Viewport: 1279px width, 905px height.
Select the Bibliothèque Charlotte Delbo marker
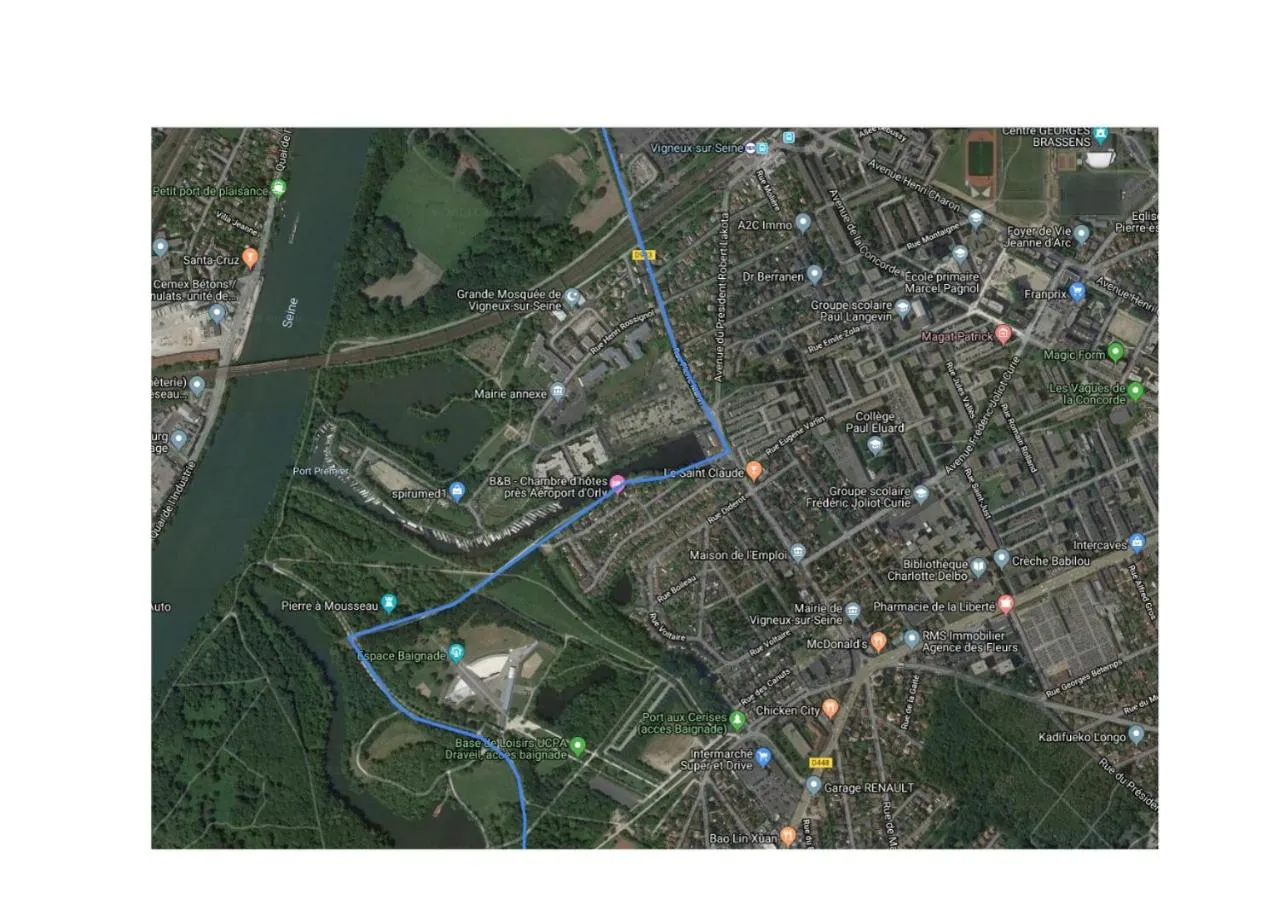tap(978, 567)
